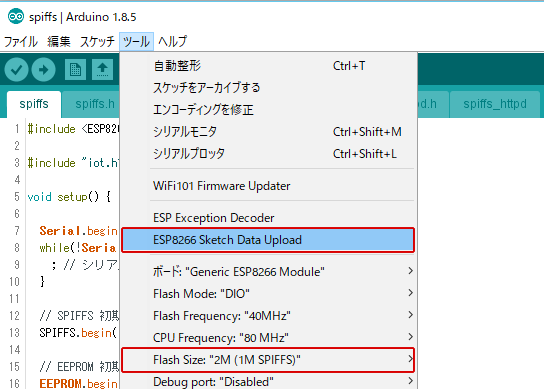
Task: Click the Verify checkmark toolbar icon
Action: [x=16, y=70]
